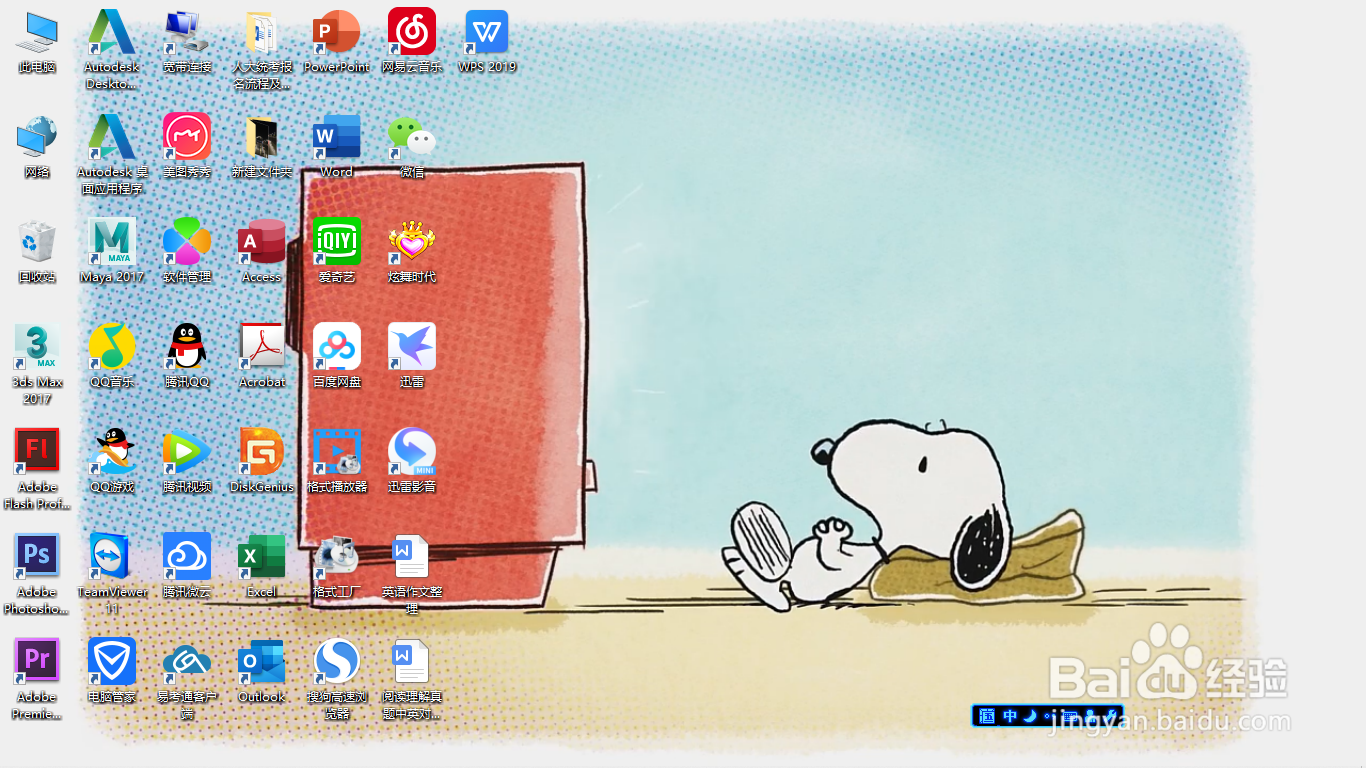The width and height of the screenshot is (1366, 768).
Task: Open the IME wrench settings tool
Action: [x=1110, y=716]
